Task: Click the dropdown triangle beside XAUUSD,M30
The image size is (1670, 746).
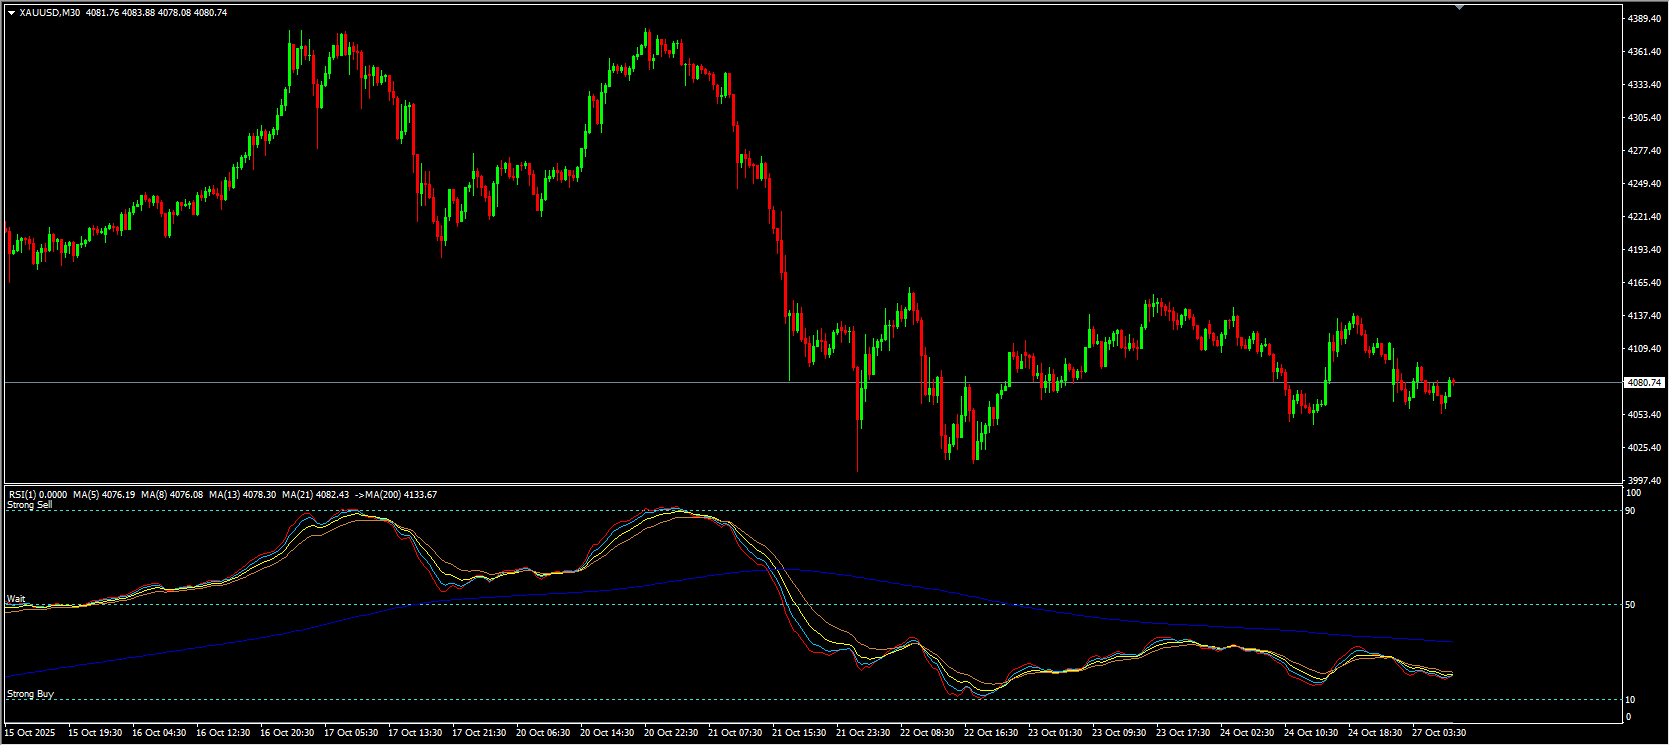Action: pyautogui.click(x=11, y=13)
